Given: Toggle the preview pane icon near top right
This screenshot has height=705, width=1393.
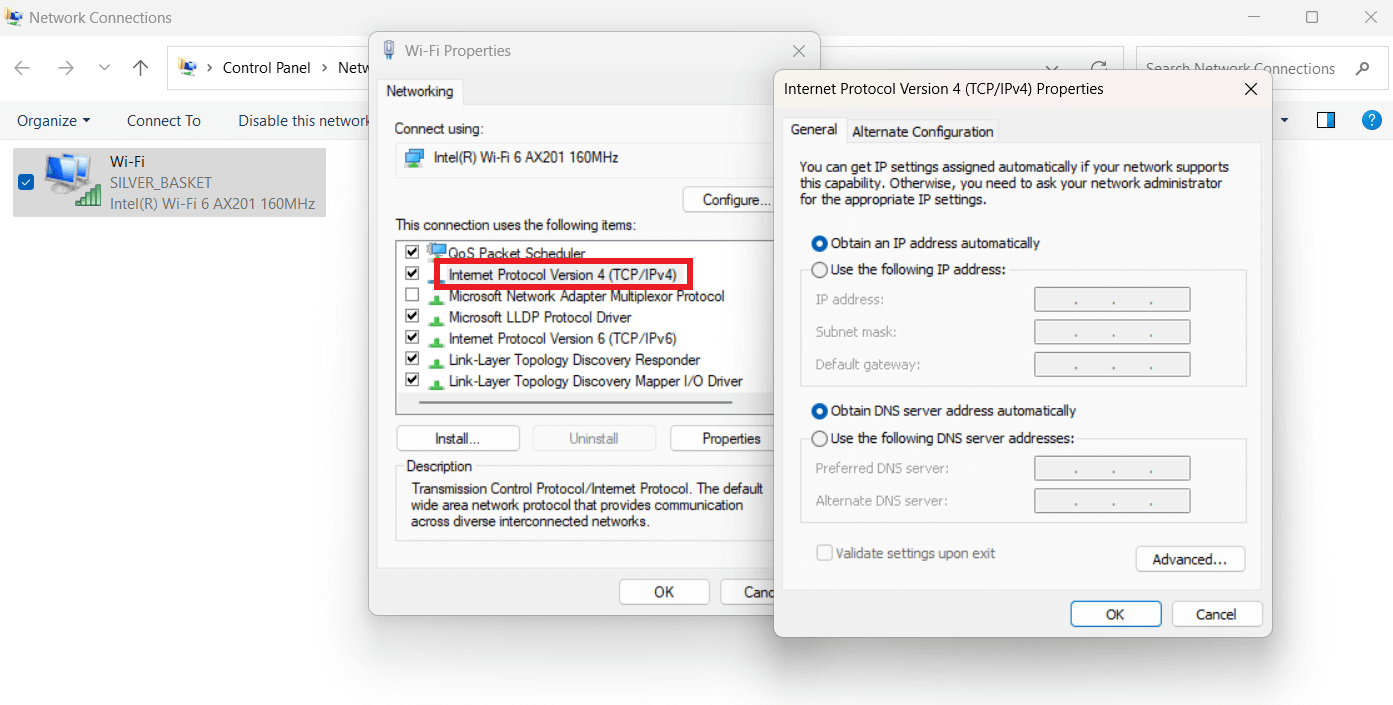Looking at the screenshot, I should pos(1325,119).
